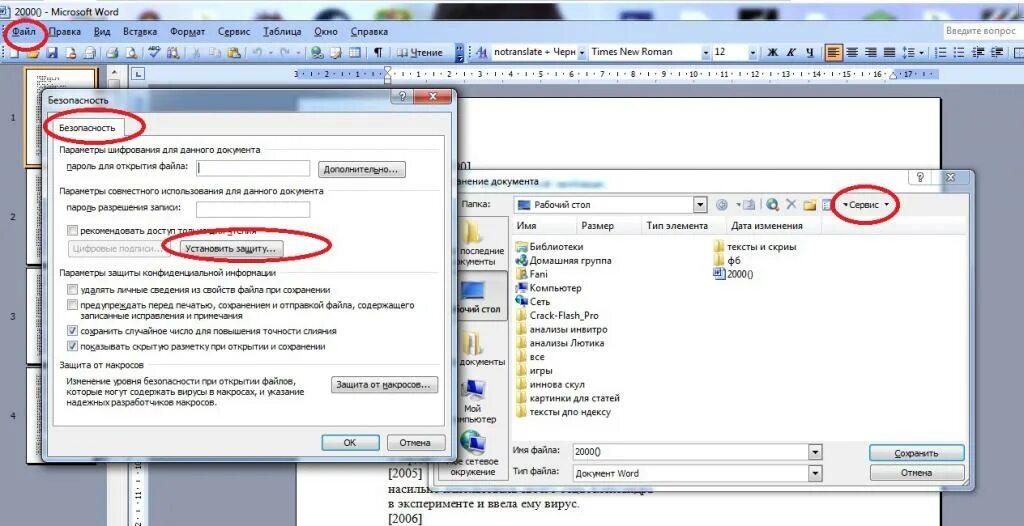Click the Styles and Formatting AA icon
This screenshot has height=526, width=1024.
(x=482, y=53)
